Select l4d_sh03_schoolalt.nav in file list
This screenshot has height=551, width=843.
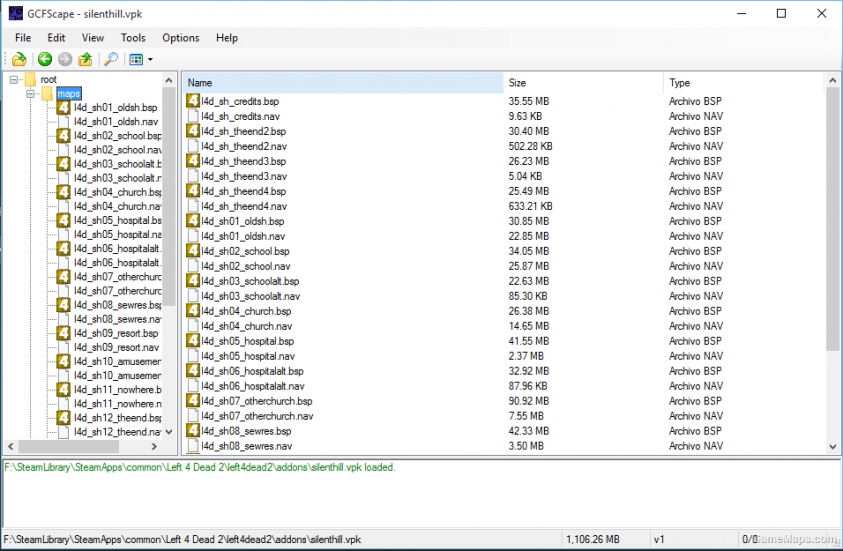(x=251, y=296)
